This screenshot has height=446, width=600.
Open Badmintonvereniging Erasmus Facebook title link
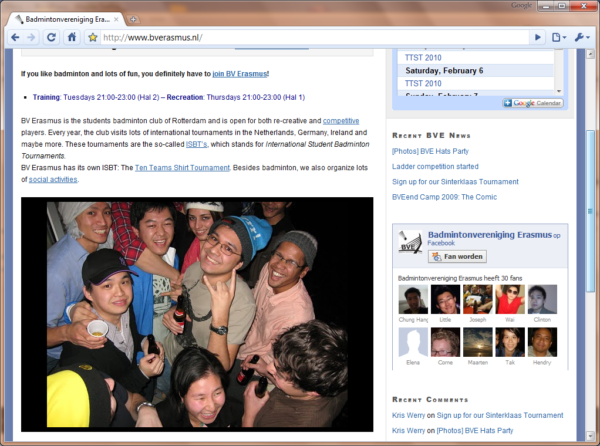[490, 235]
